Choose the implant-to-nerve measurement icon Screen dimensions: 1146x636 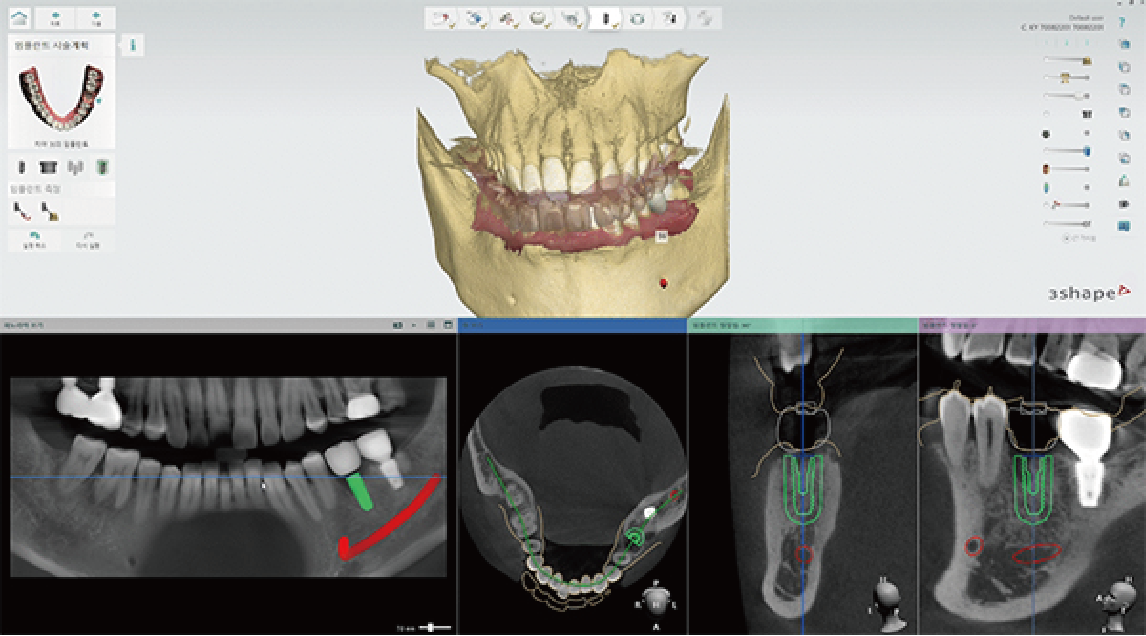tap(22, 212)
